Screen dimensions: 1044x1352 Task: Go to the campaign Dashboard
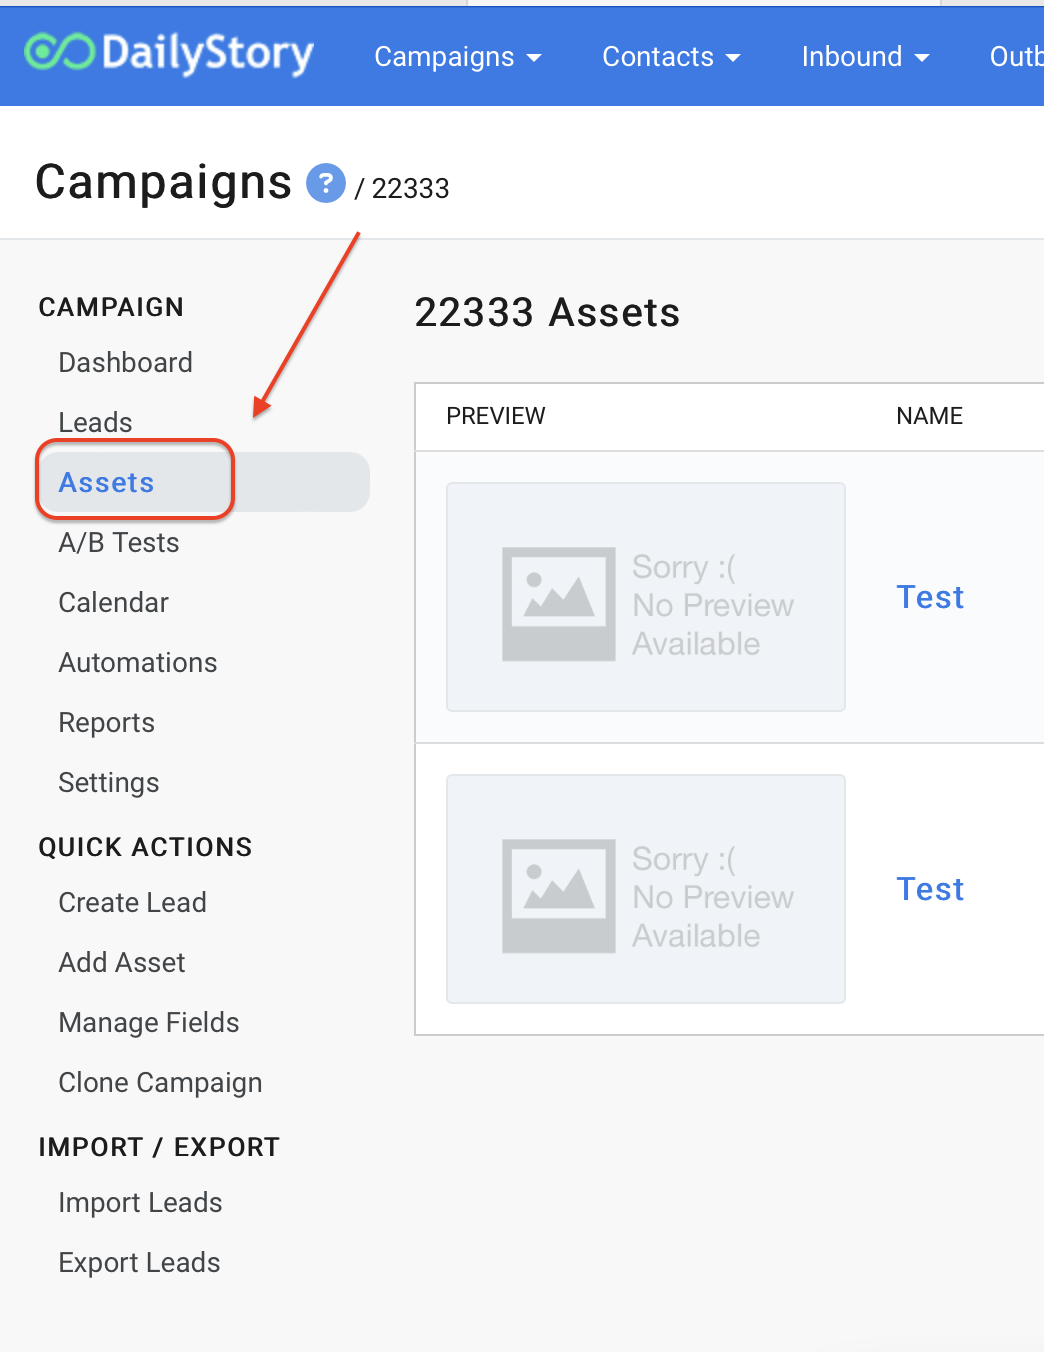point(125,363)
